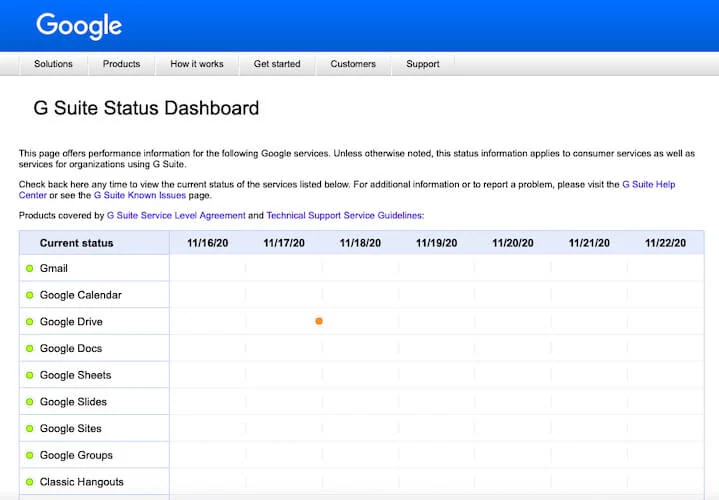Select the Google Docs service name
Screen dimensions: 719x500
71,348
